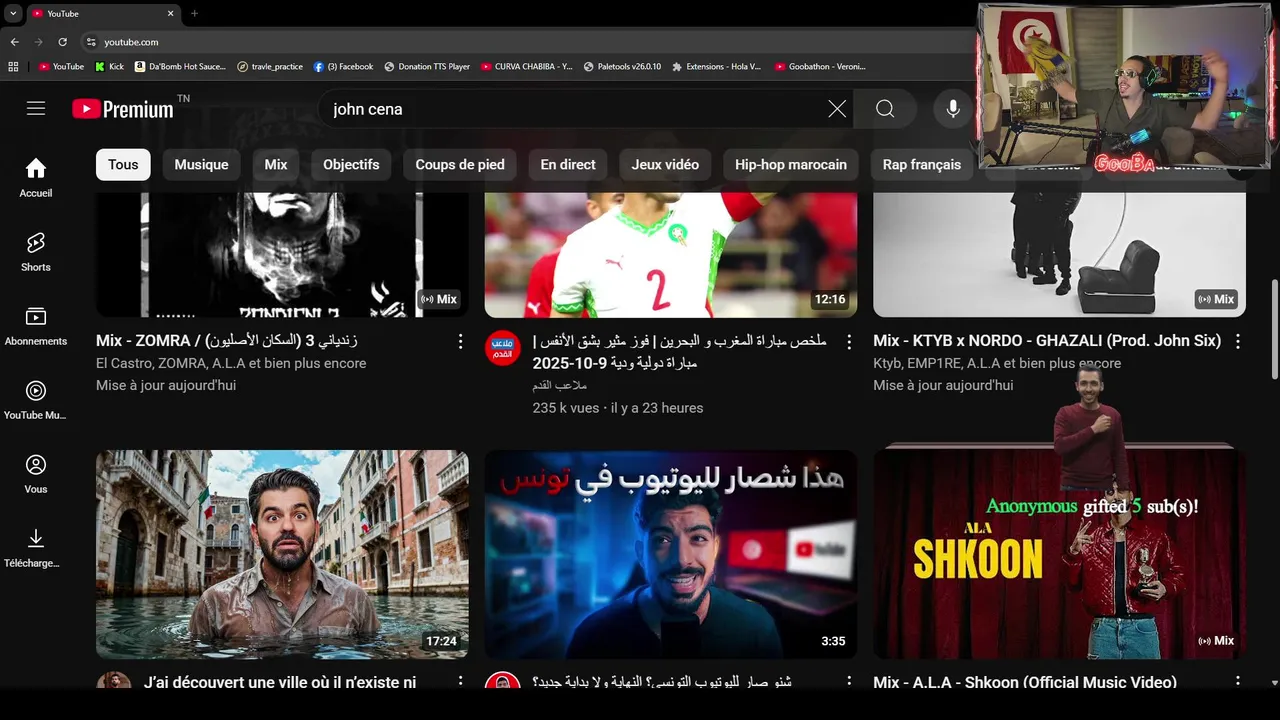Play the KTYB x NORDO mix thumbnail
The image size is (1280, 720).
1059,255
